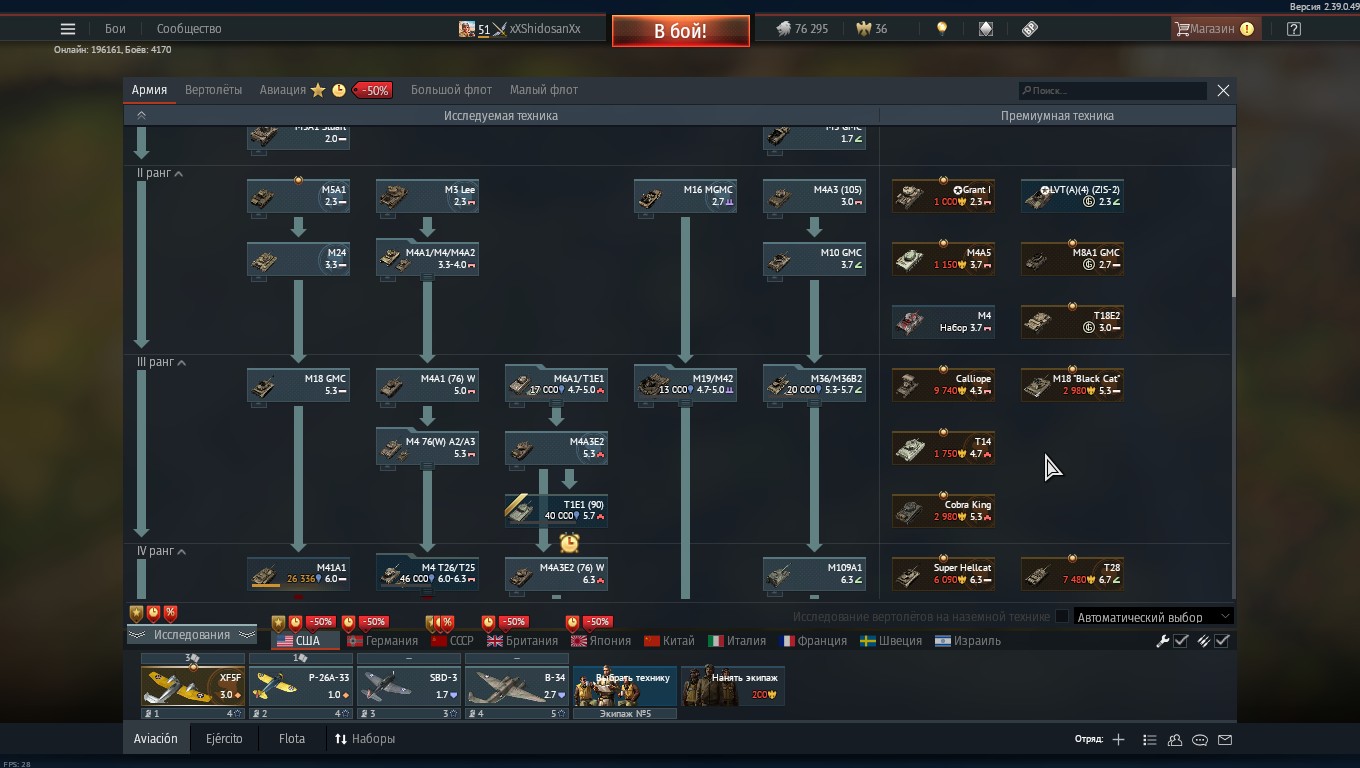This screenshot has width=1360, height=768.
Task: Select the premium Cobra King tank
Action: [943, 511]
